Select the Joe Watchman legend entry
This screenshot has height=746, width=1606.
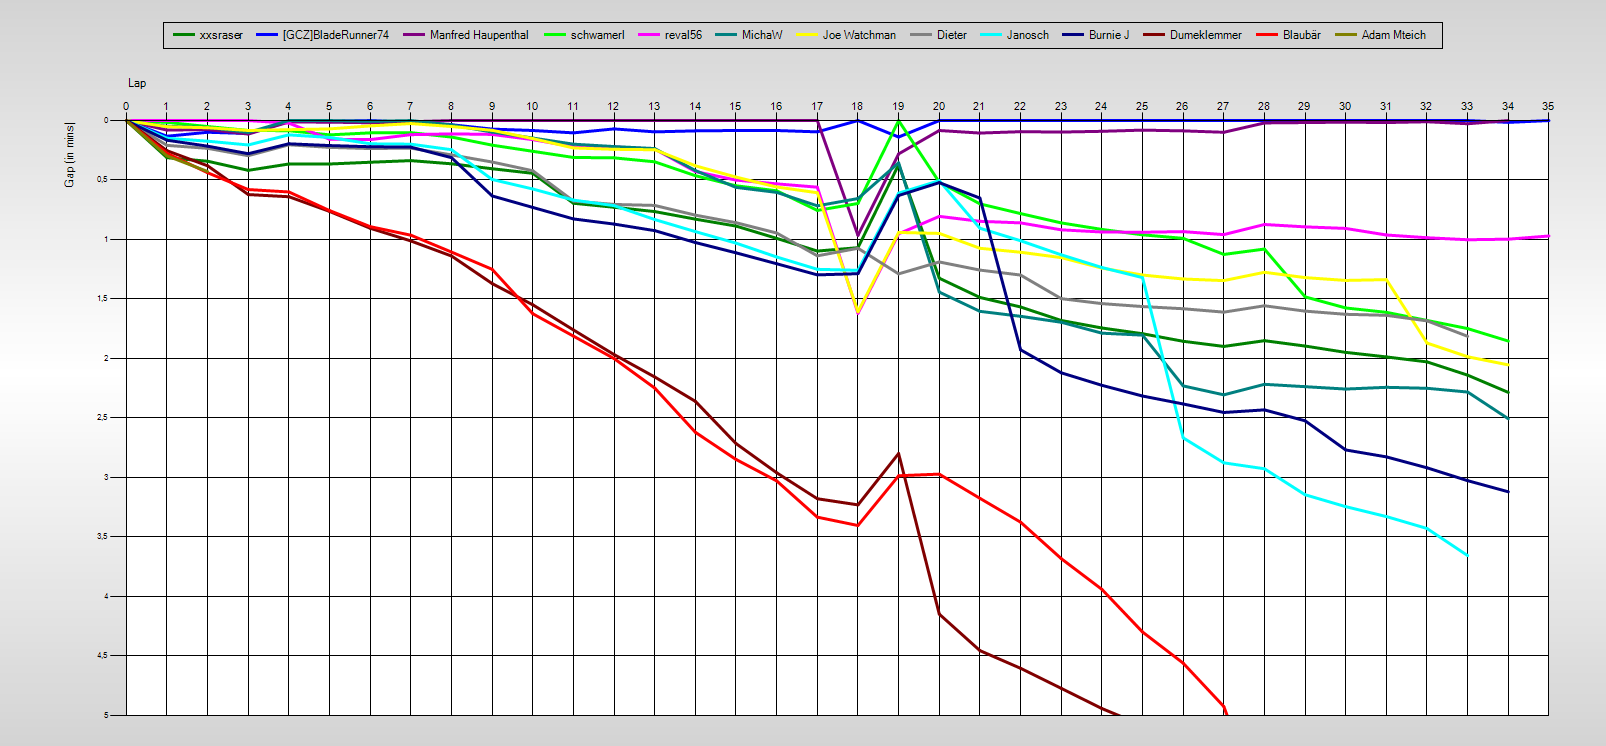846,35
